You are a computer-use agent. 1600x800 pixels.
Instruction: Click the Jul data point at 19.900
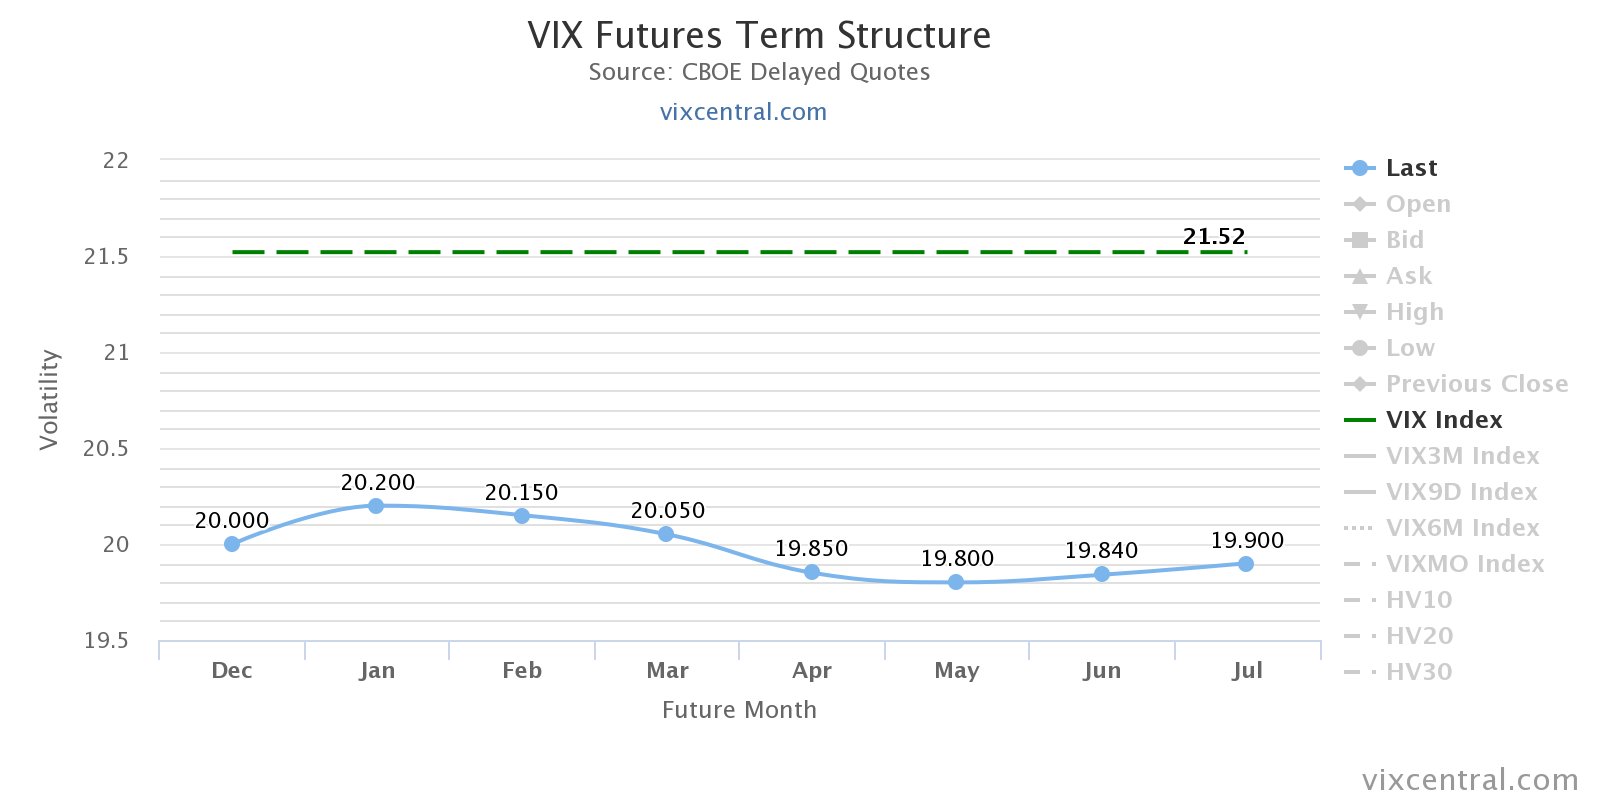(1246, 564)
